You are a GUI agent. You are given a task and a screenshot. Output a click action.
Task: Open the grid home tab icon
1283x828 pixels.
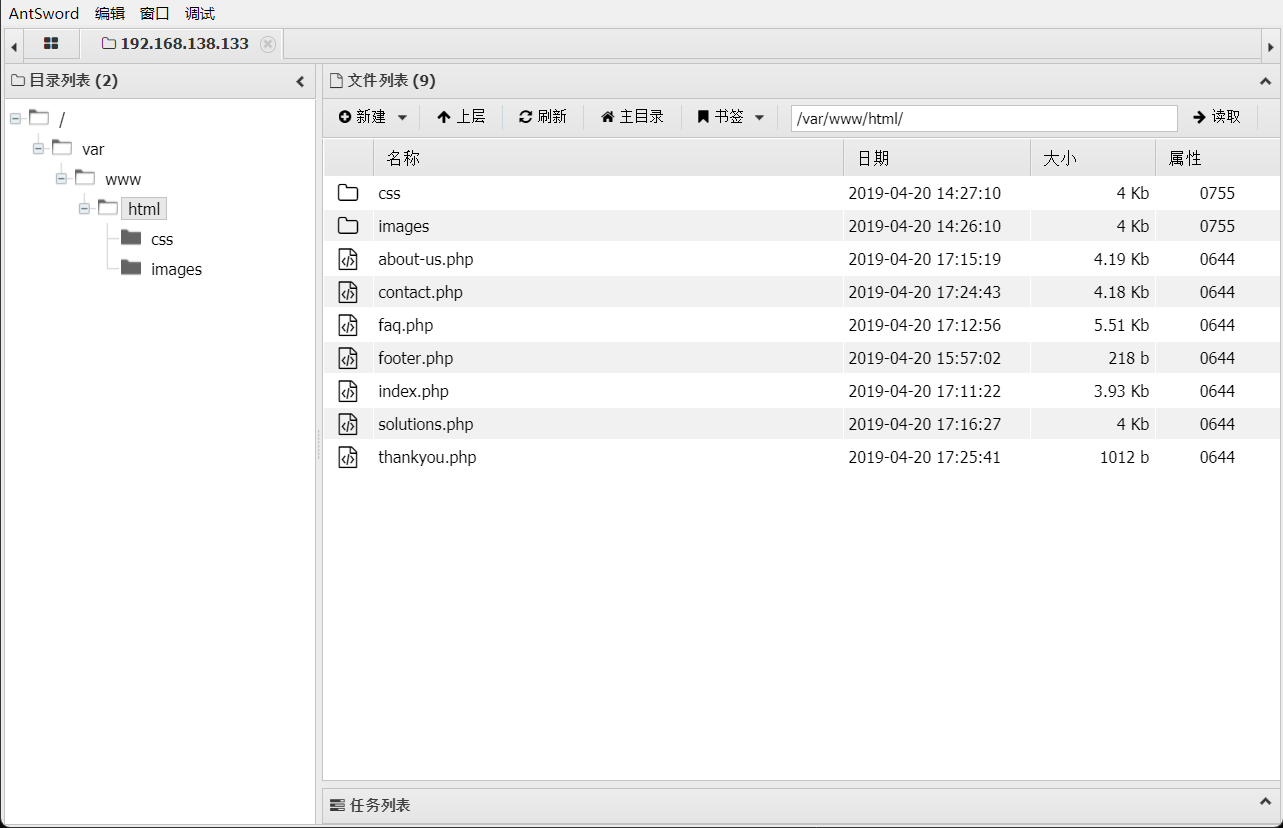pyautogui.click(x=51, y=44)
